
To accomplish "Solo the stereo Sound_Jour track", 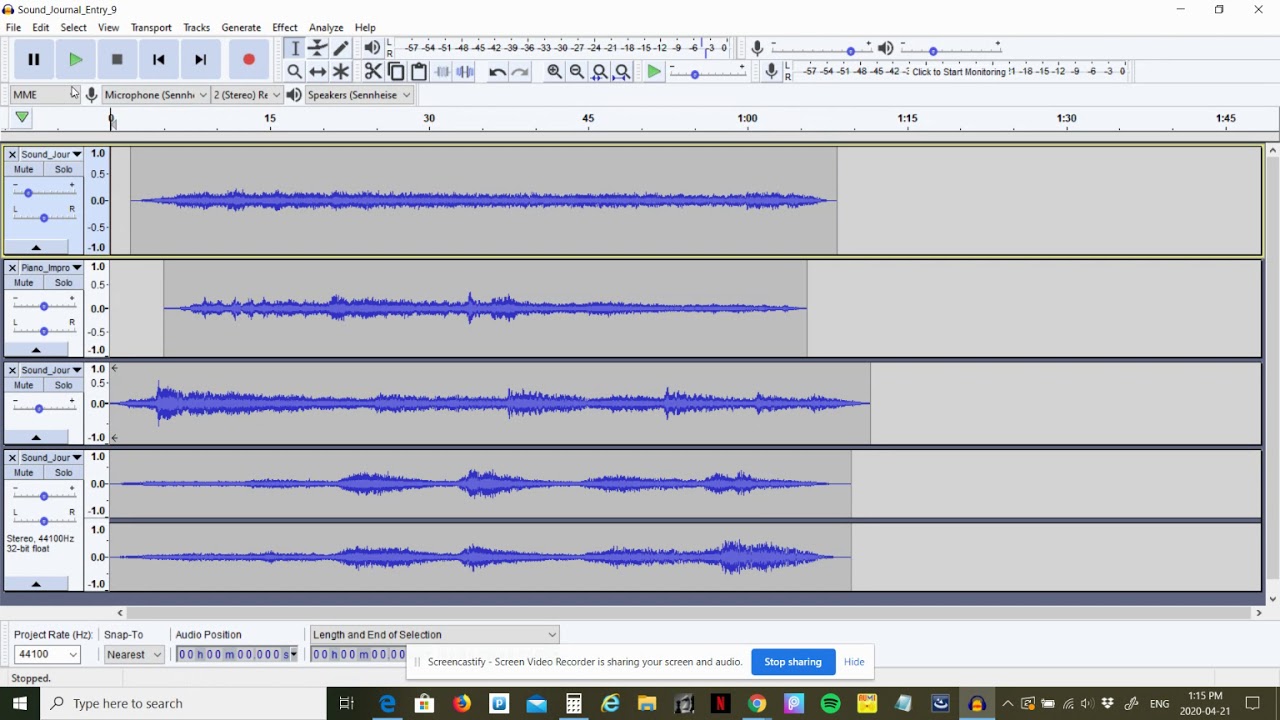I will click(63, 472).
